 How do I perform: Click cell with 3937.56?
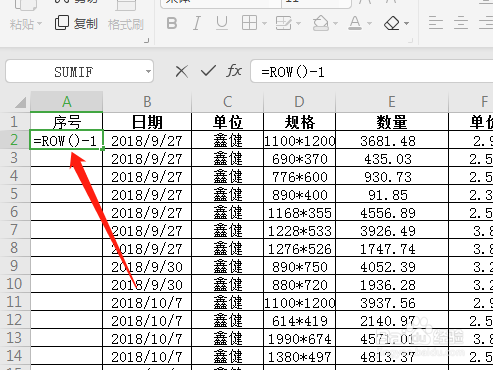coord(392,302)
